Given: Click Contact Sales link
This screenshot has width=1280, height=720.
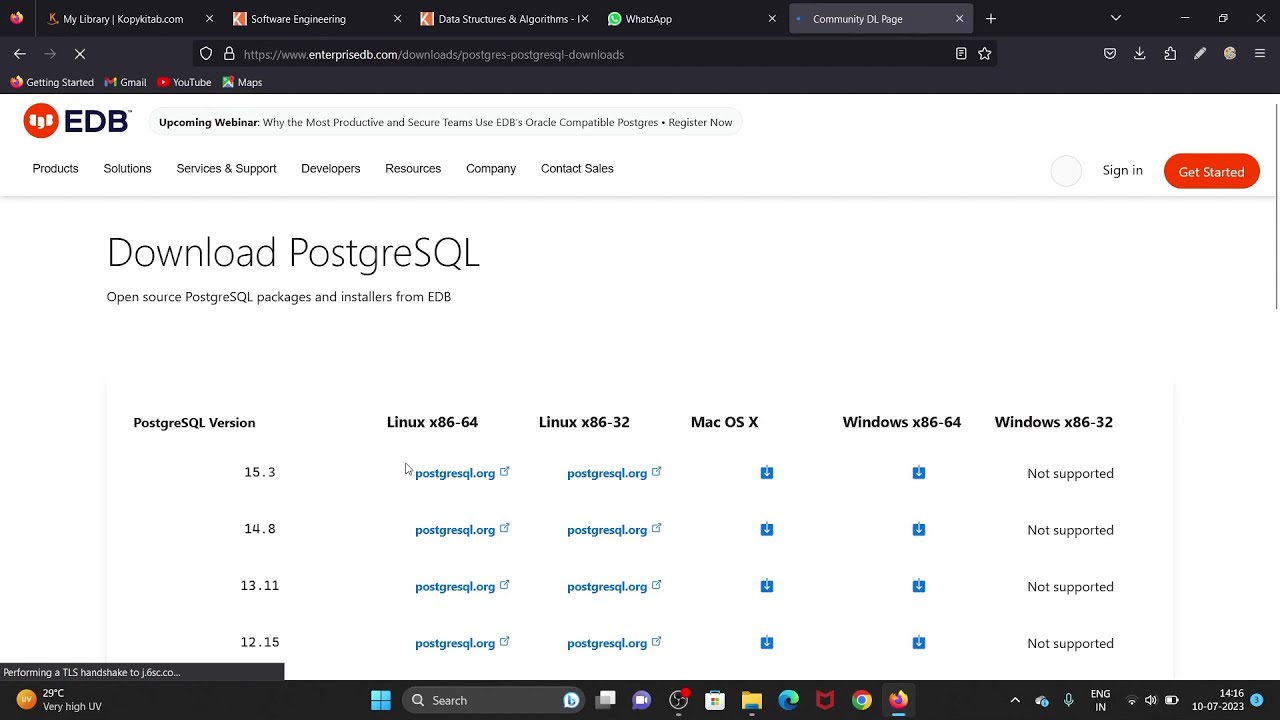Looking at the screenshot, I should click(577, 169).
